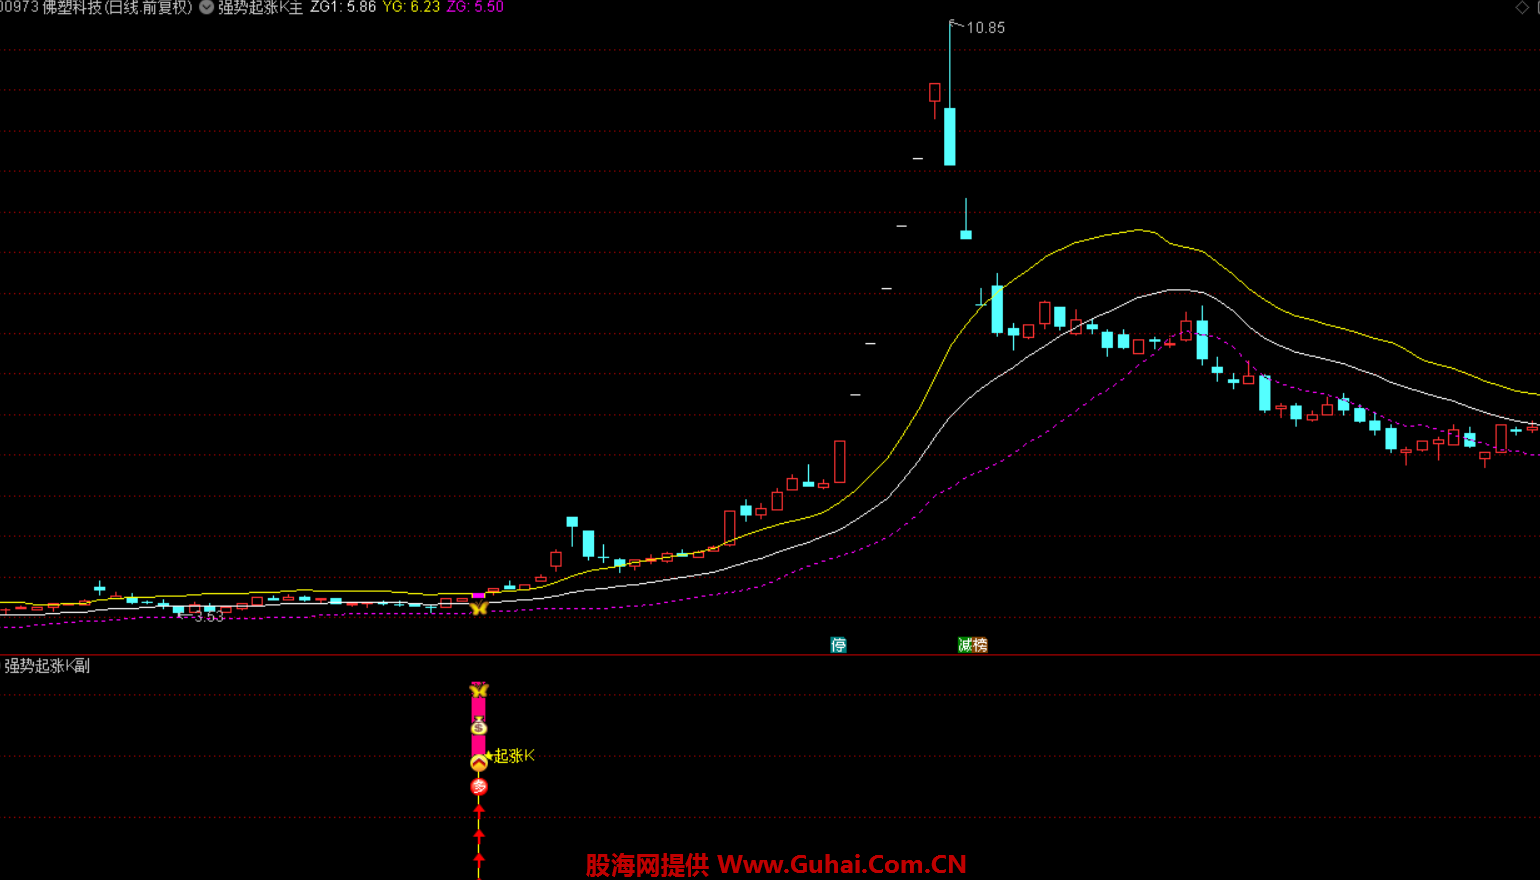Click the 强势起涨K主 indicator name
1540x880 pixels.
click(260, 7)
